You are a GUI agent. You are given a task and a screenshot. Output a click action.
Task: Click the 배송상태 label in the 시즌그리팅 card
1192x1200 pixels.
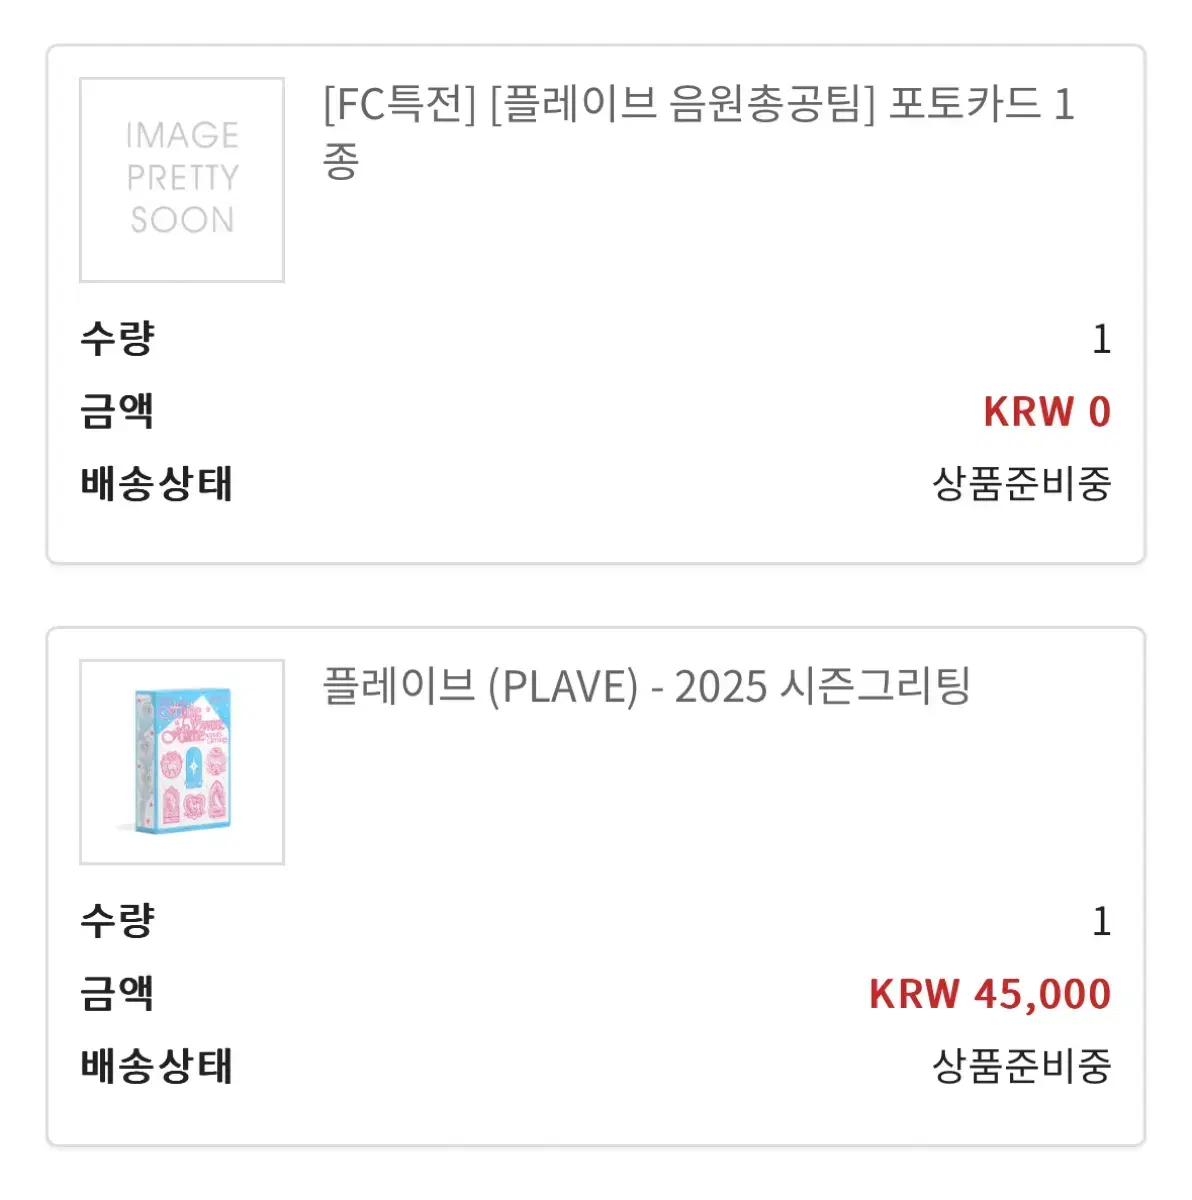point(156,1066)
